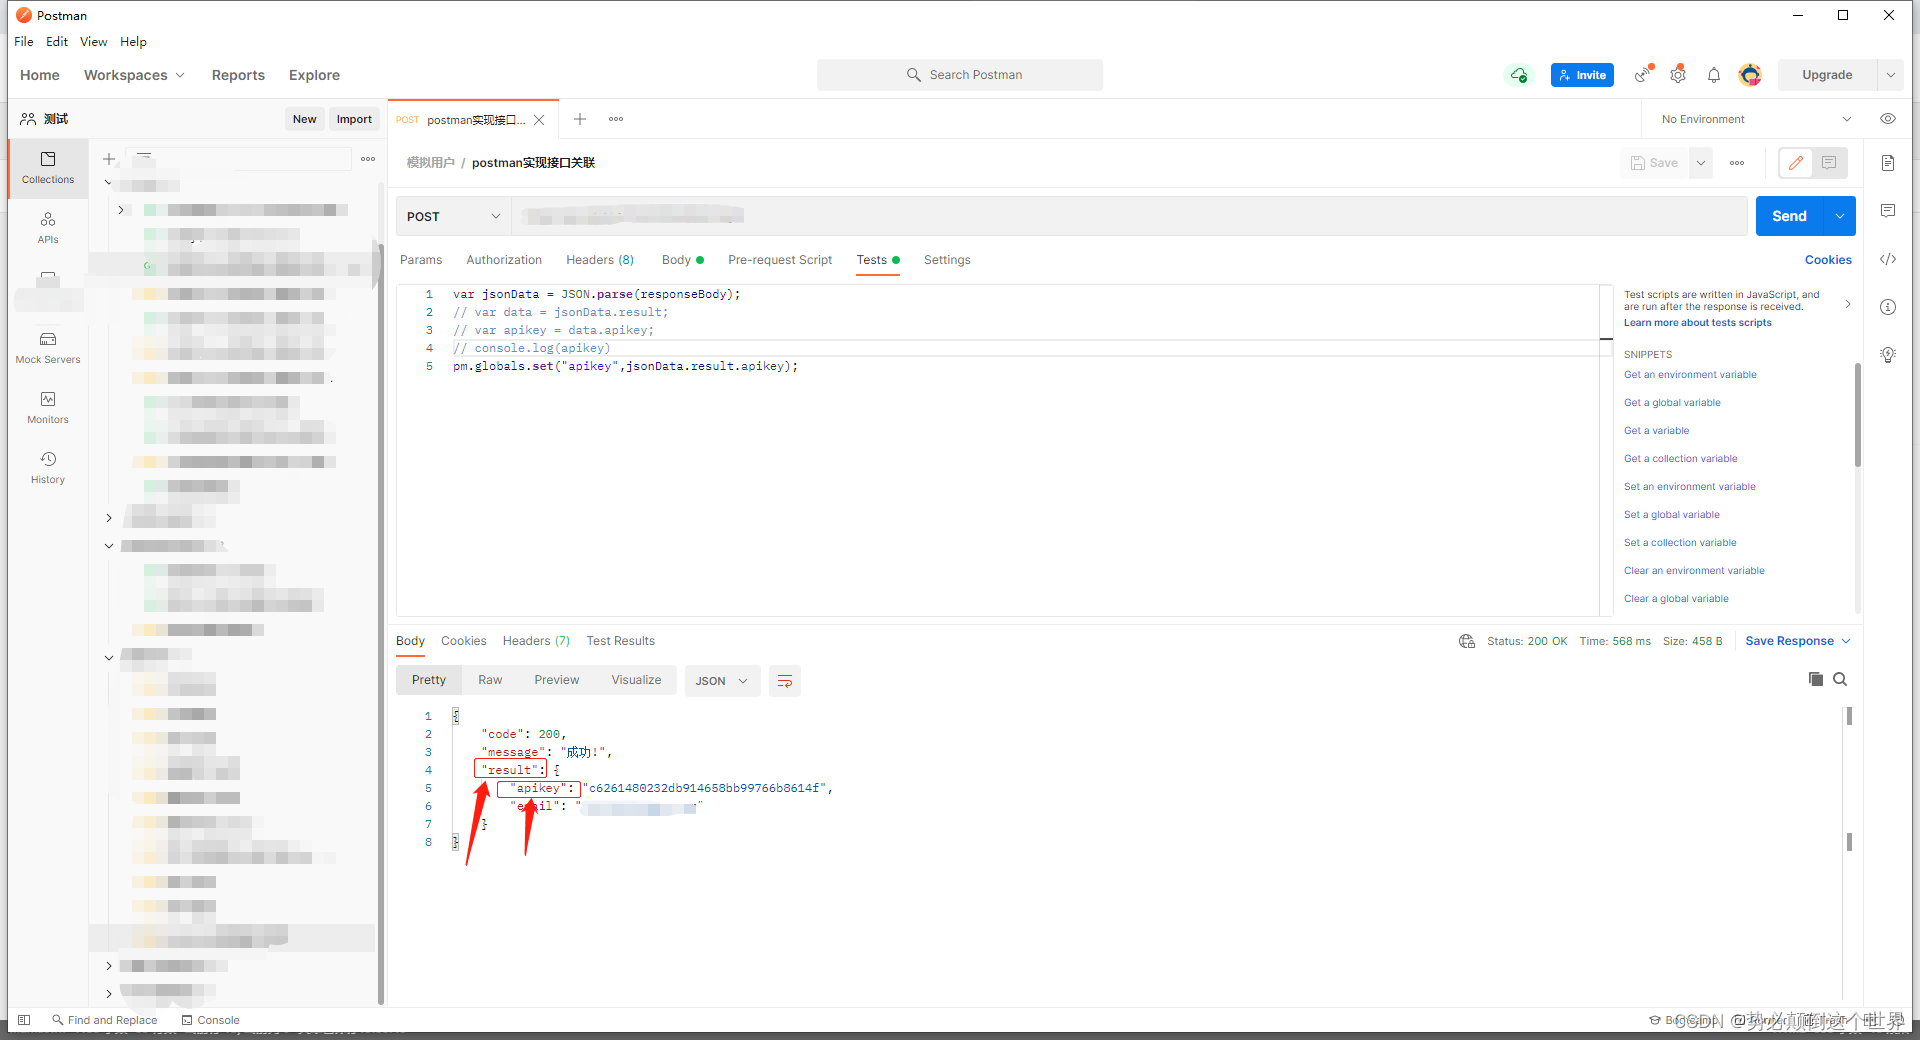Open the request info icon
The width and height of the screenshot is (1920, 1040).
[1888, 307]
